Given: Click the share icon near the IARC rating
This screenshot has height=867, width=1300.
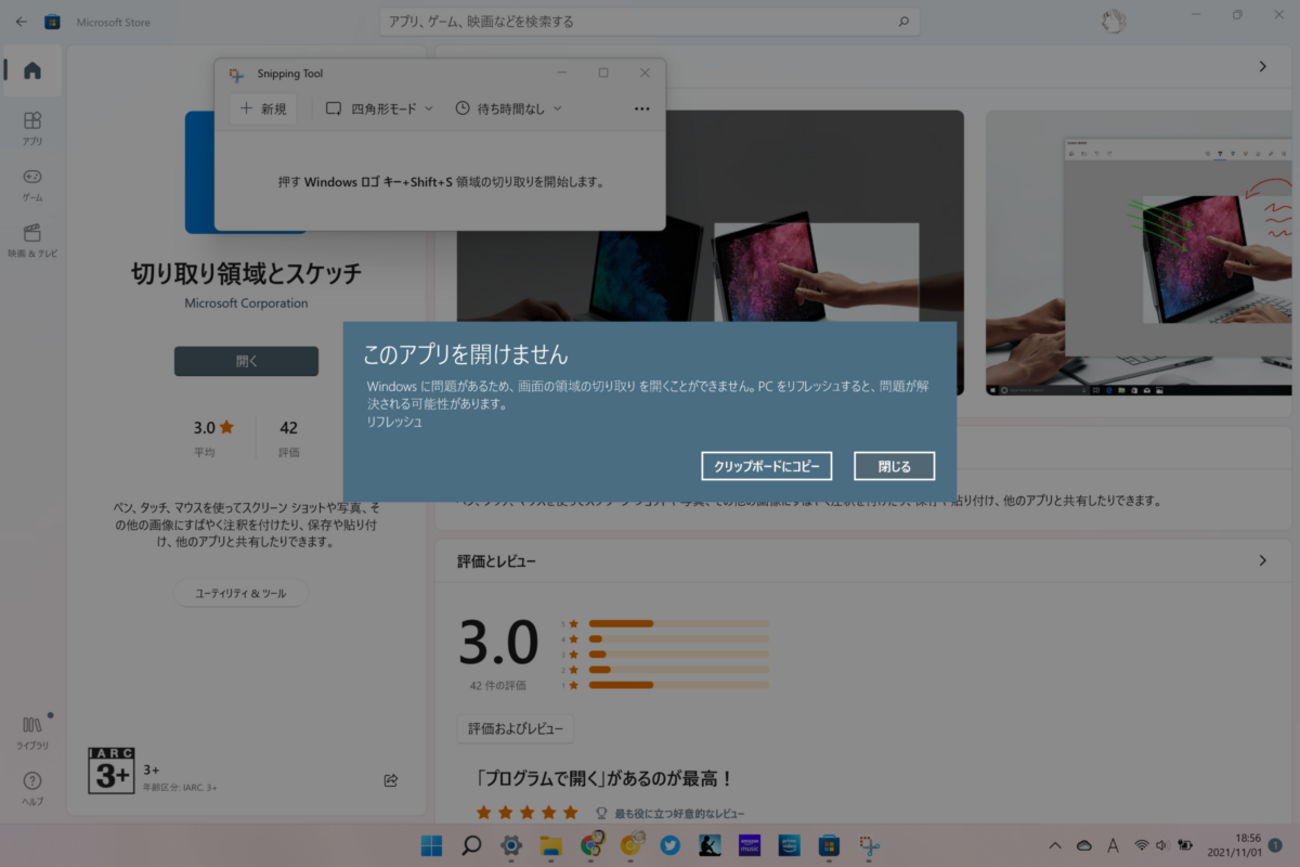Looking at the screenshot, I should click(x=391, y=780).
